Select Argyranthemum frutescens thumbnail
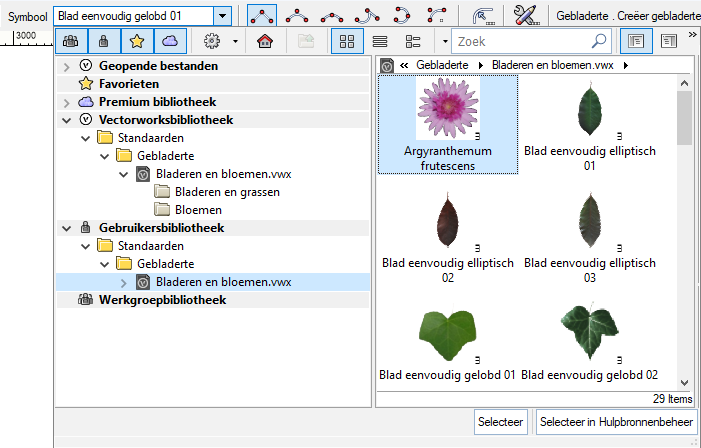Viewport: 701px width, 448px height. (448, 124)
